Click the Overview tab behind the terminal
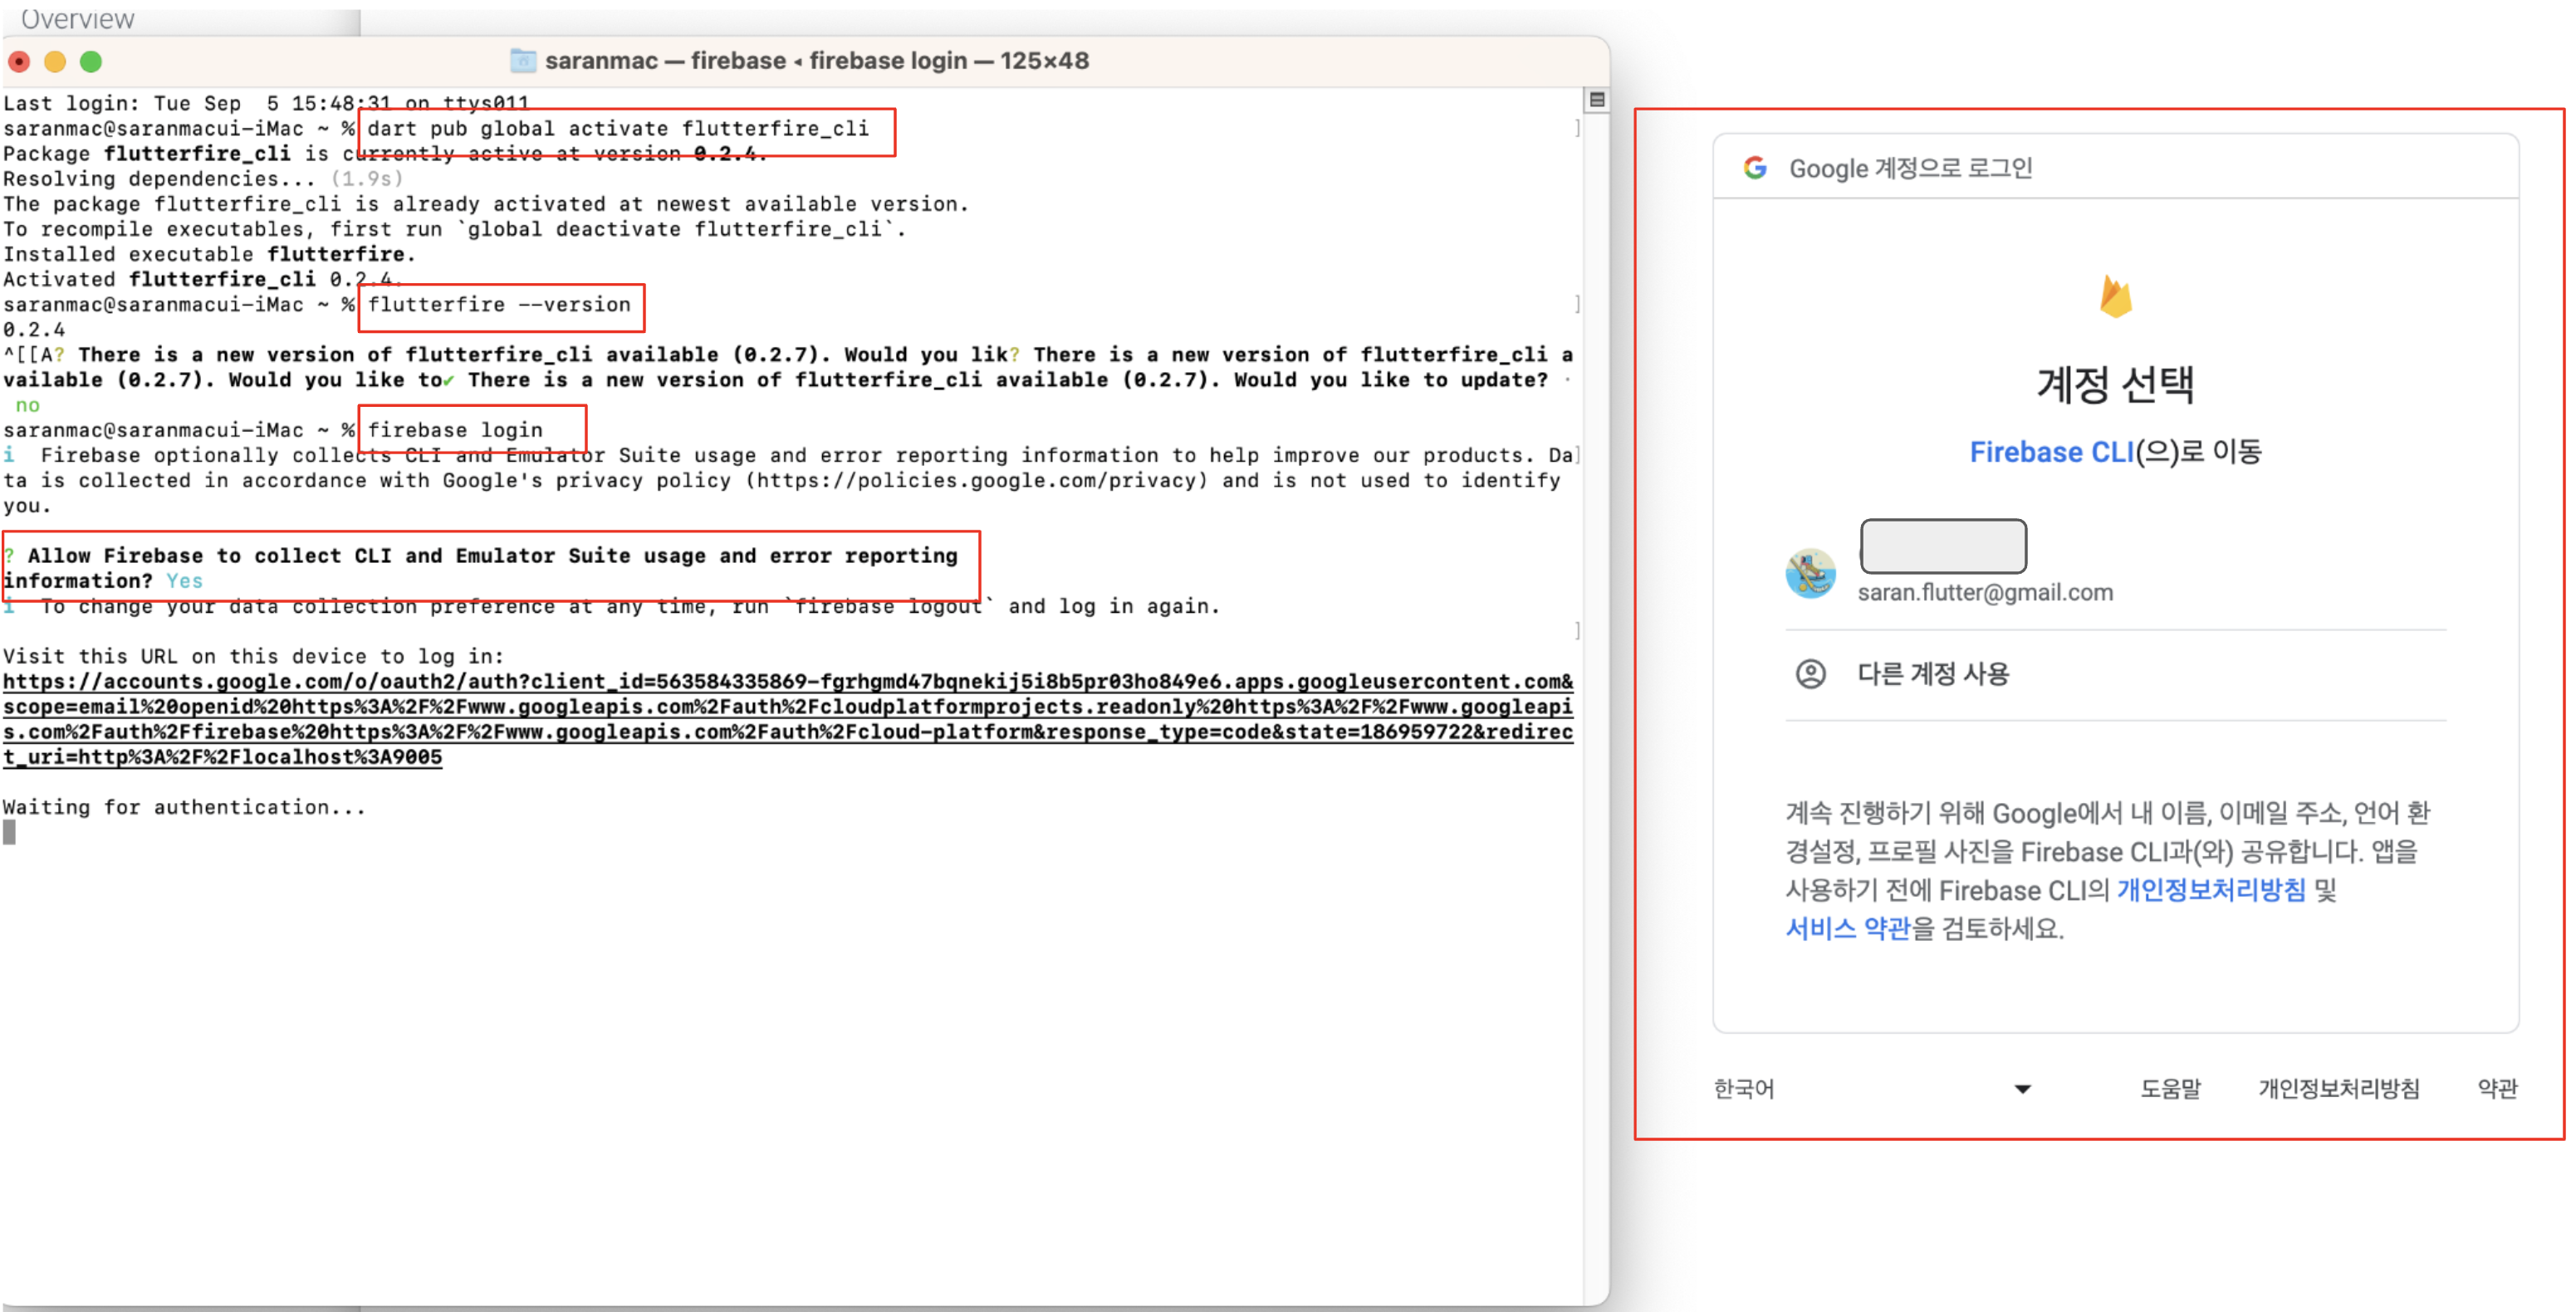The image size is (2576, 1312). pos(77,19)
